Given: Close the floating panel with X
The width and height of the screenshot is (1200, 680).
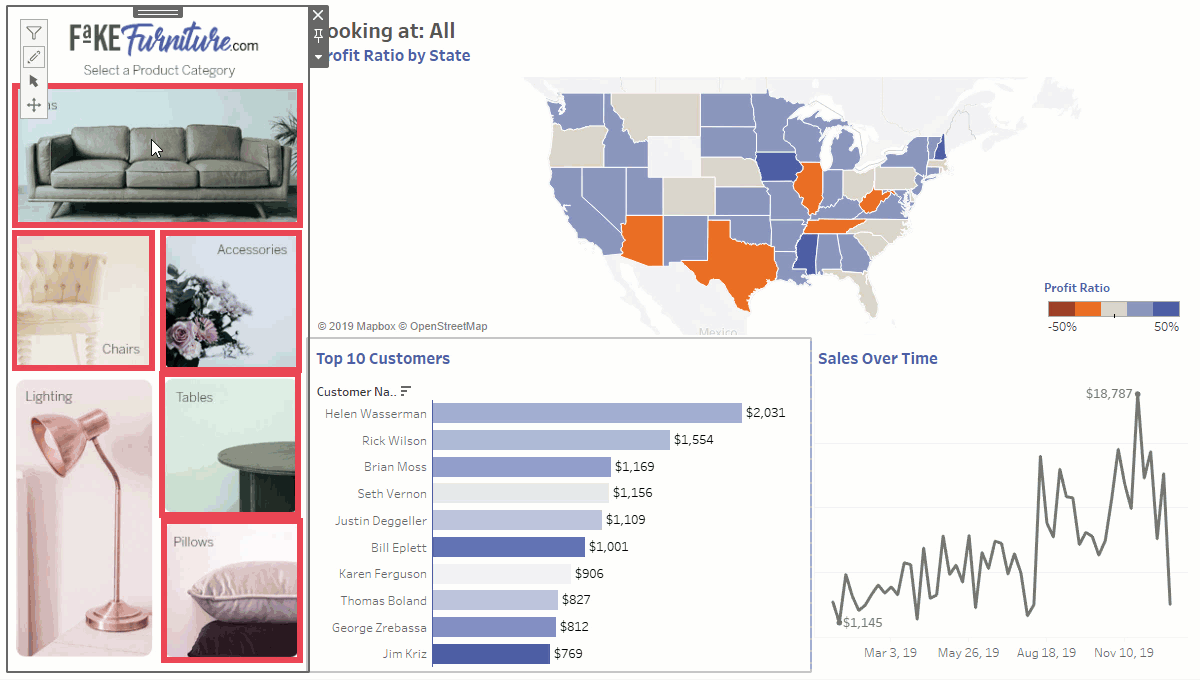Looking at the screenshot, I should (319, 15).
